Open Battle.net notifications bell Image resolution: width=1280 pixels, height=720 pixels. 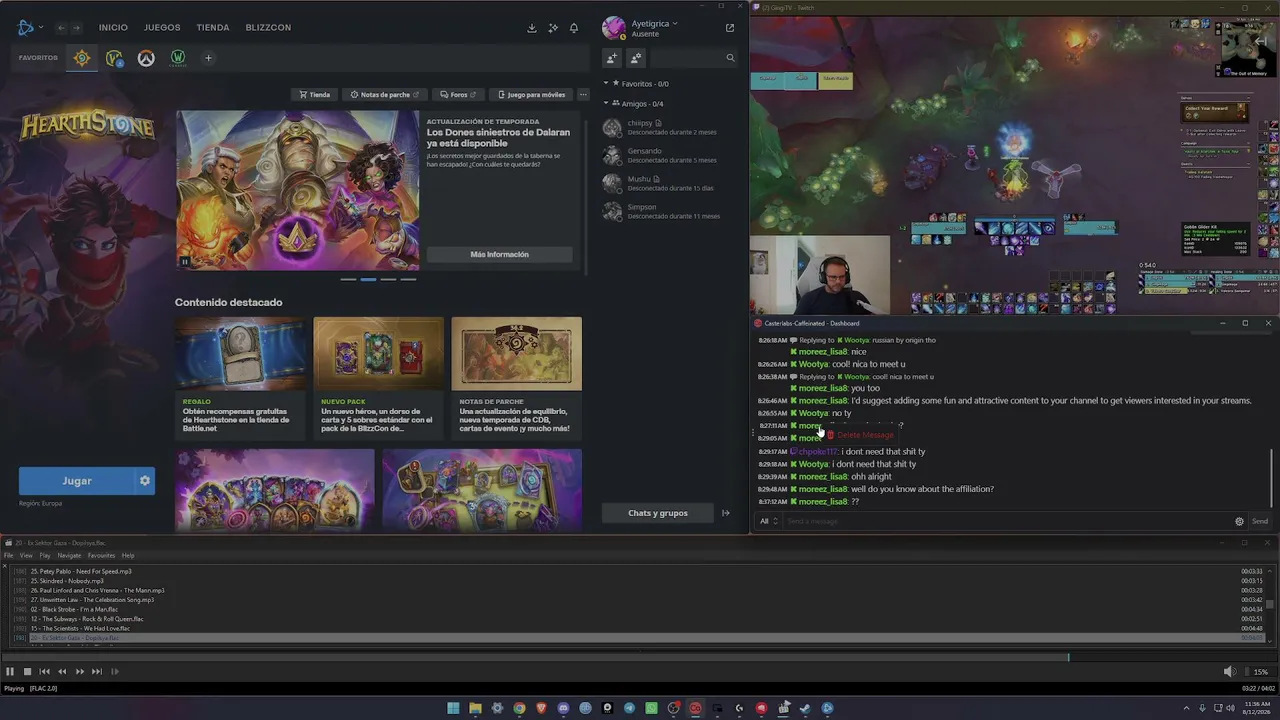click(x=574, y=28)
